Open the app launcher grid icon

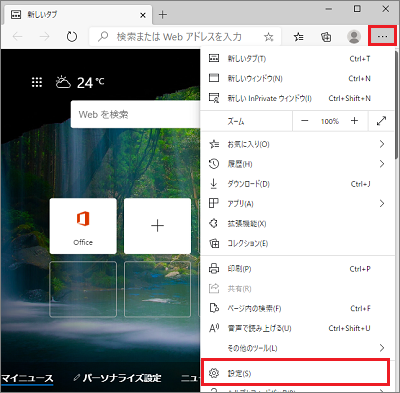37,82
